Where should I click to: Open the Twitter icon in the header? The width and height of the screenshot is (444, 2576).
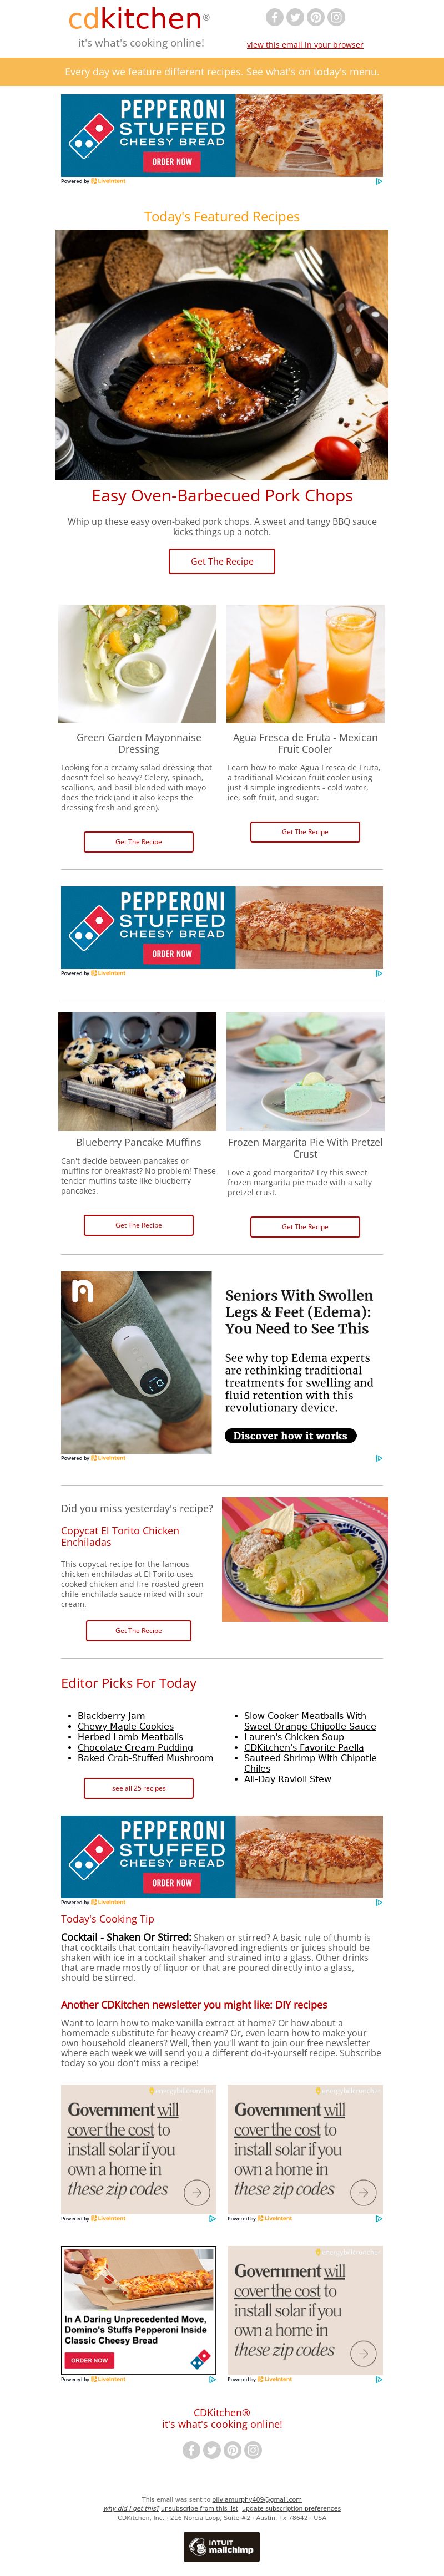(295, 17)
